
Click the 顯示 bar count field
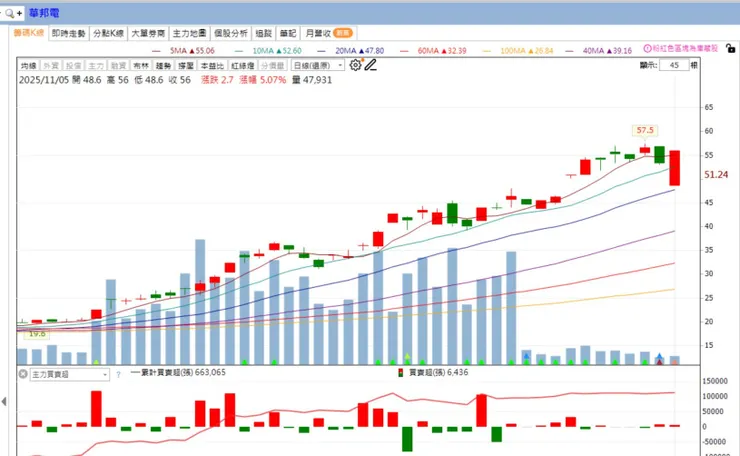[x=674, y=65]
